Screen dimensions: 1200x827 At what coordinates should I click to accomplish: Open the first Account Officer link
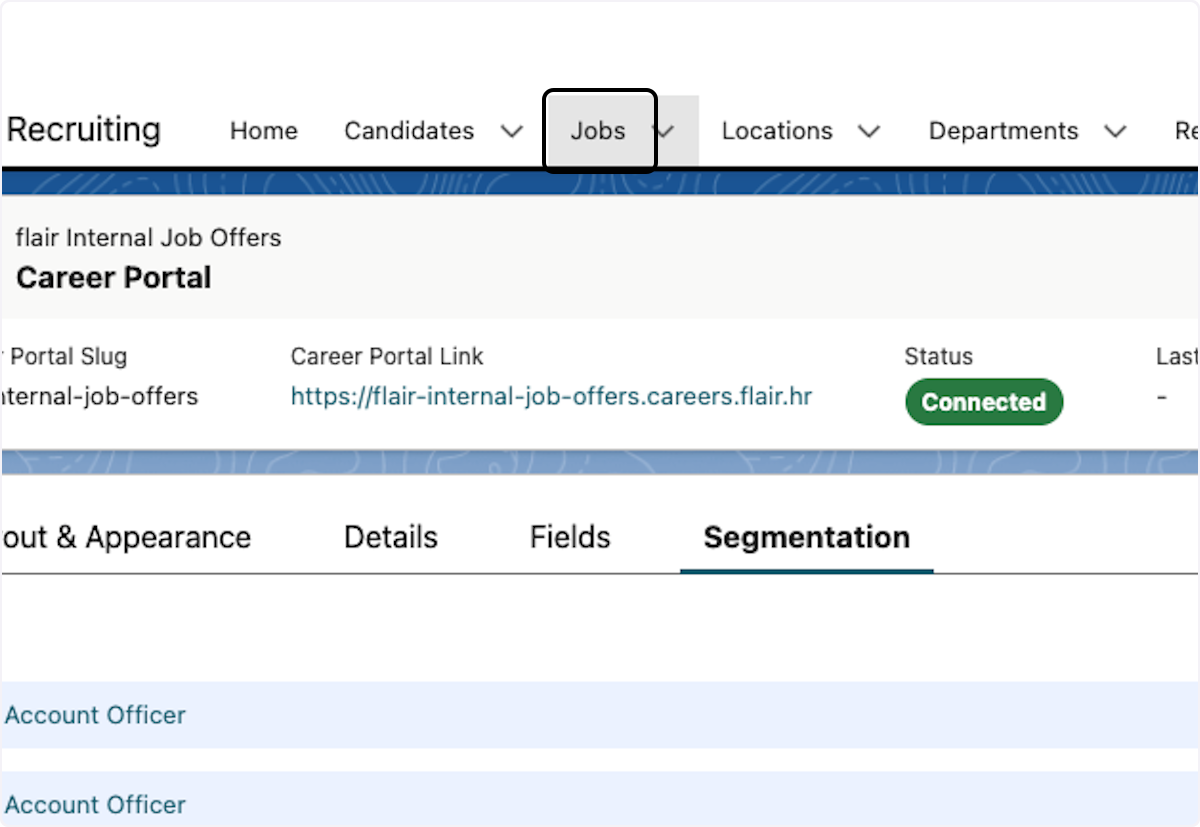tap(96, 715)
